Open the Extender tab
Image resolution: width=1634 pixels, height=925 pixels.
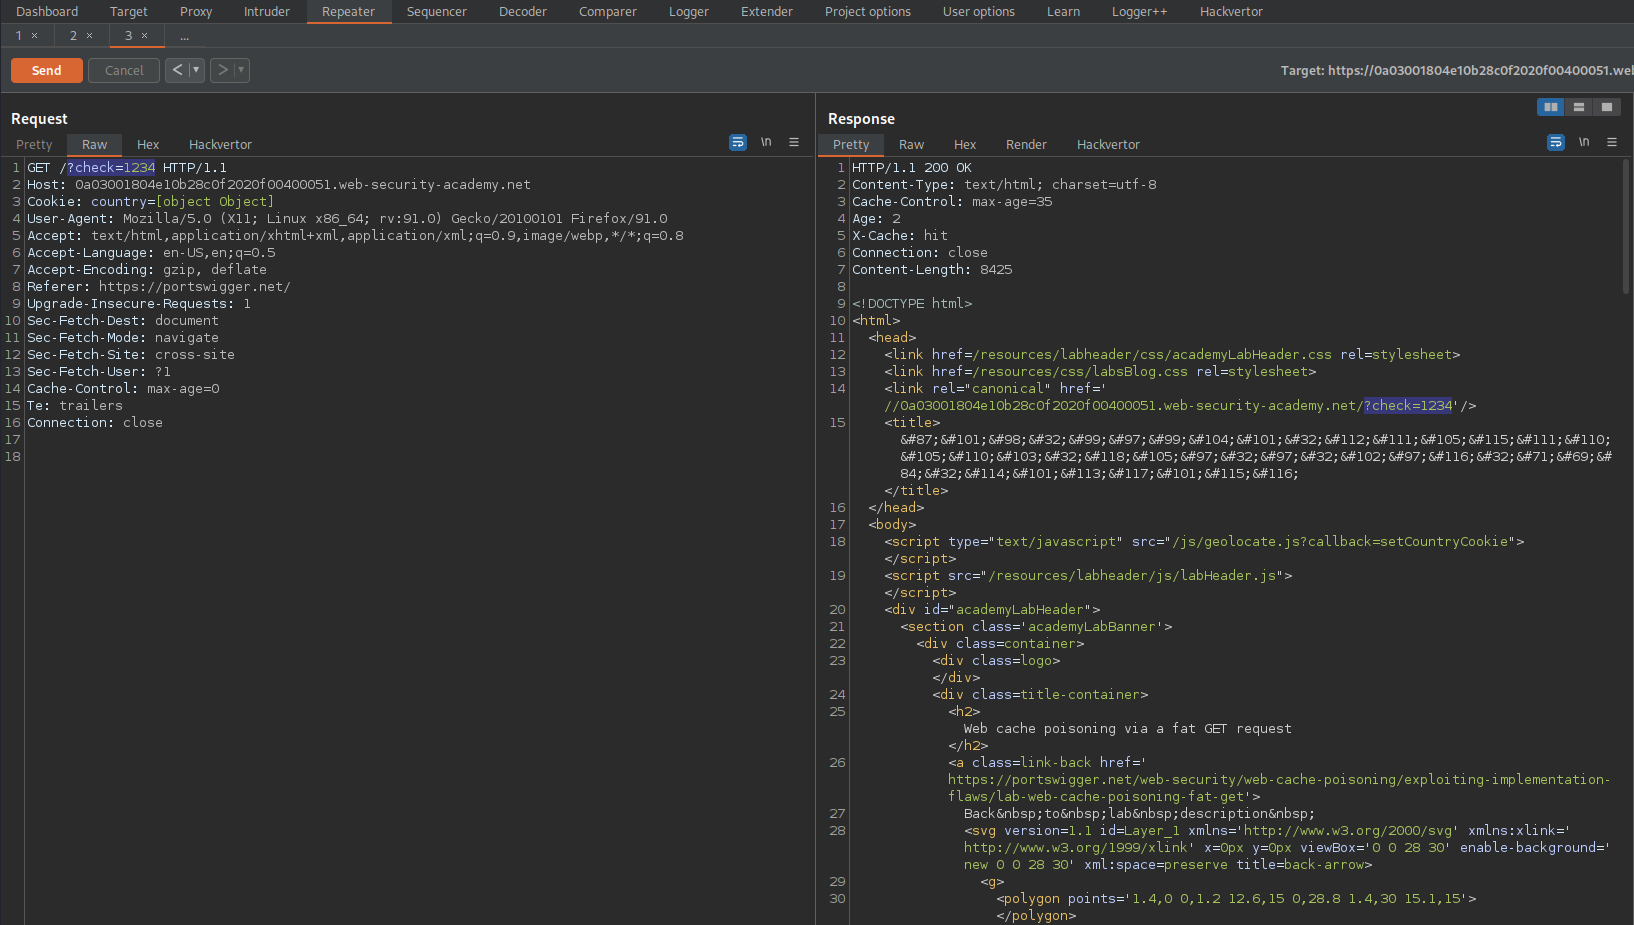click(x=767, y=12)
